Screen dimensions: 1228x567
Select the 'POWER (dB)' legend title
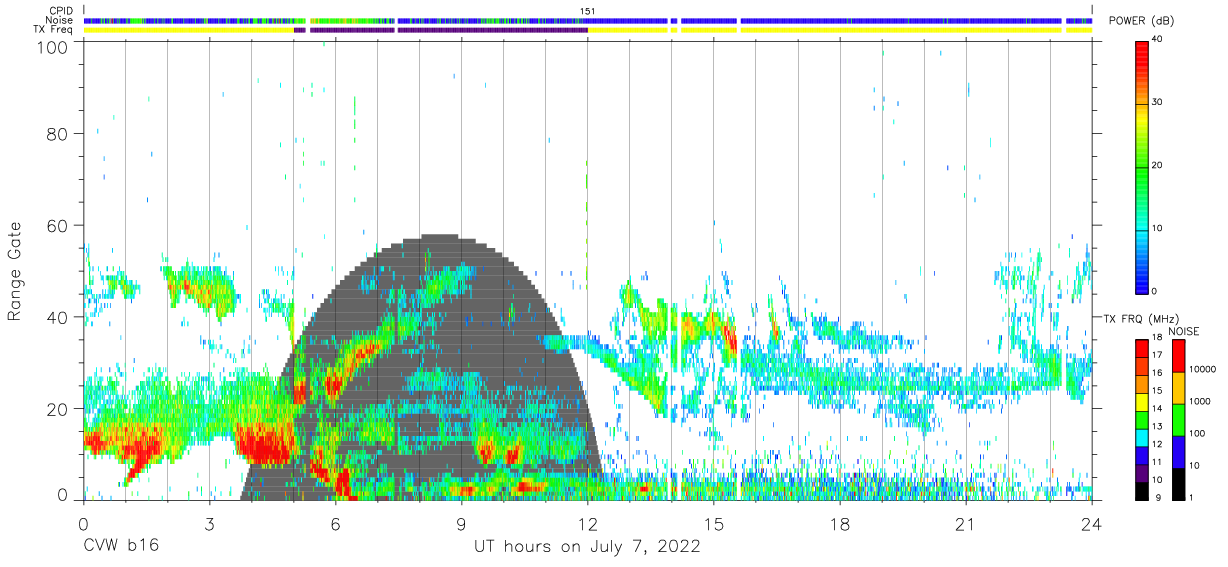pos(1141,21)
